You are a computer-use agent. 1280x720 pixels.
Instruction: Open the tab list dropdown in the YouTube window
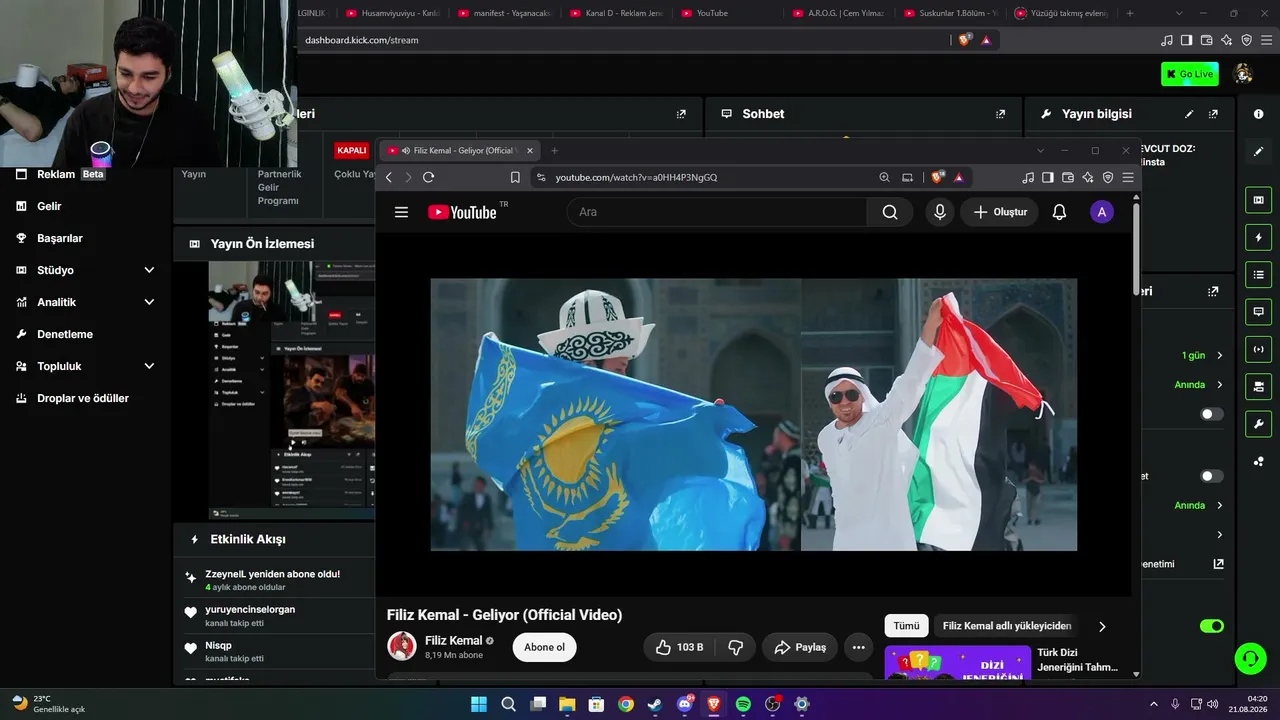(x=1040, y=150)
